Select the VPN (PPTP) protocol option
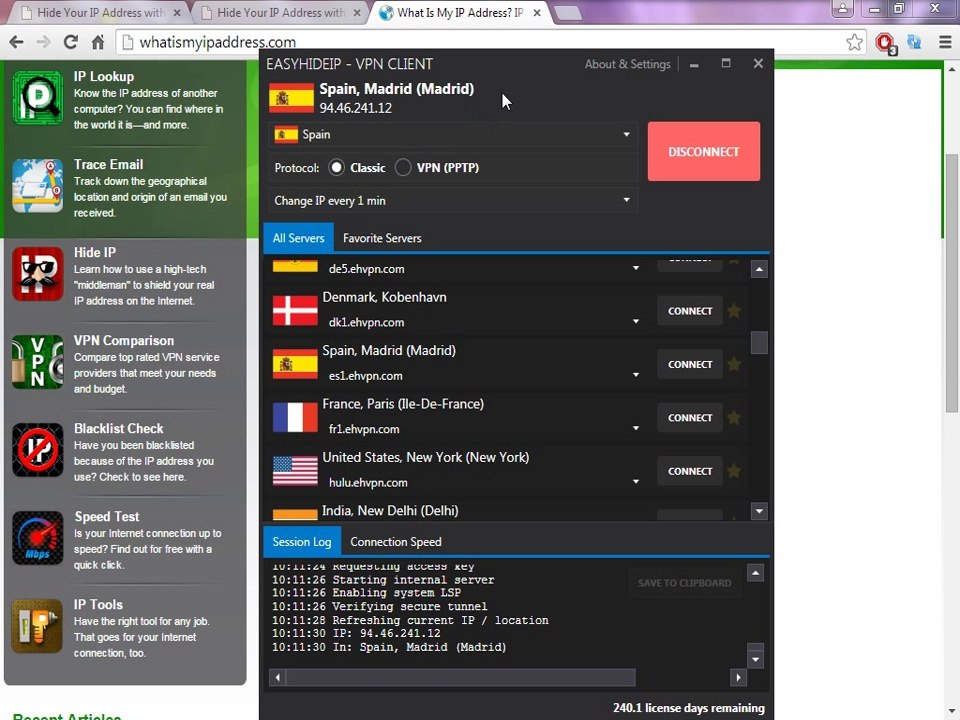The image size is (960, 720). tap(403, 168)
